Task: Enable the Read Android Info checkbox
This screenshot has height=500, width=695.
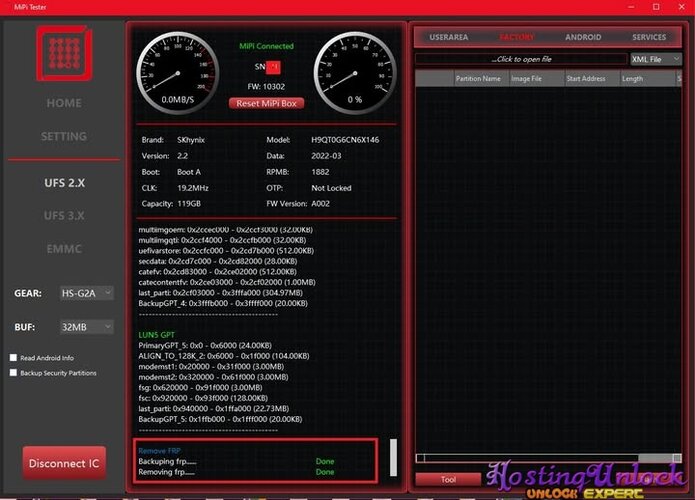Action: 14,358
